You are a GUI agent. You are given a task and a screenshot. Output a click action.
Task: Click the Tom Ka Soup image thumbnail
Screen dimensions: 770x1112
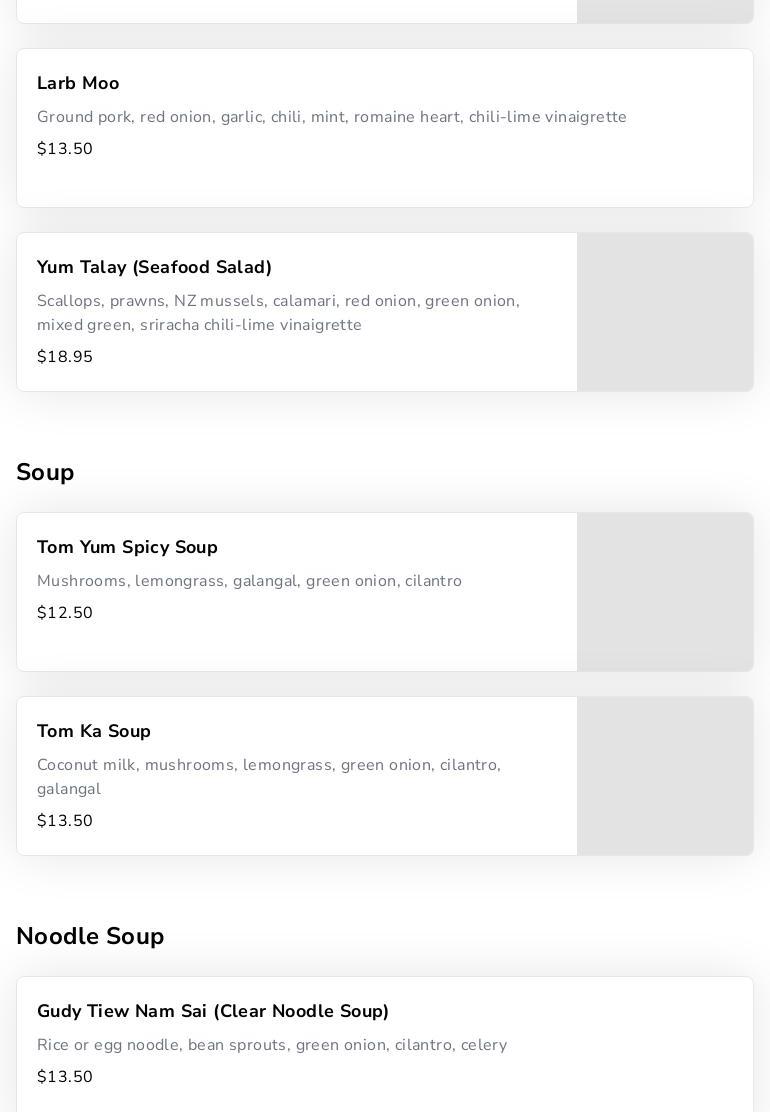click(x=665, y=776)
